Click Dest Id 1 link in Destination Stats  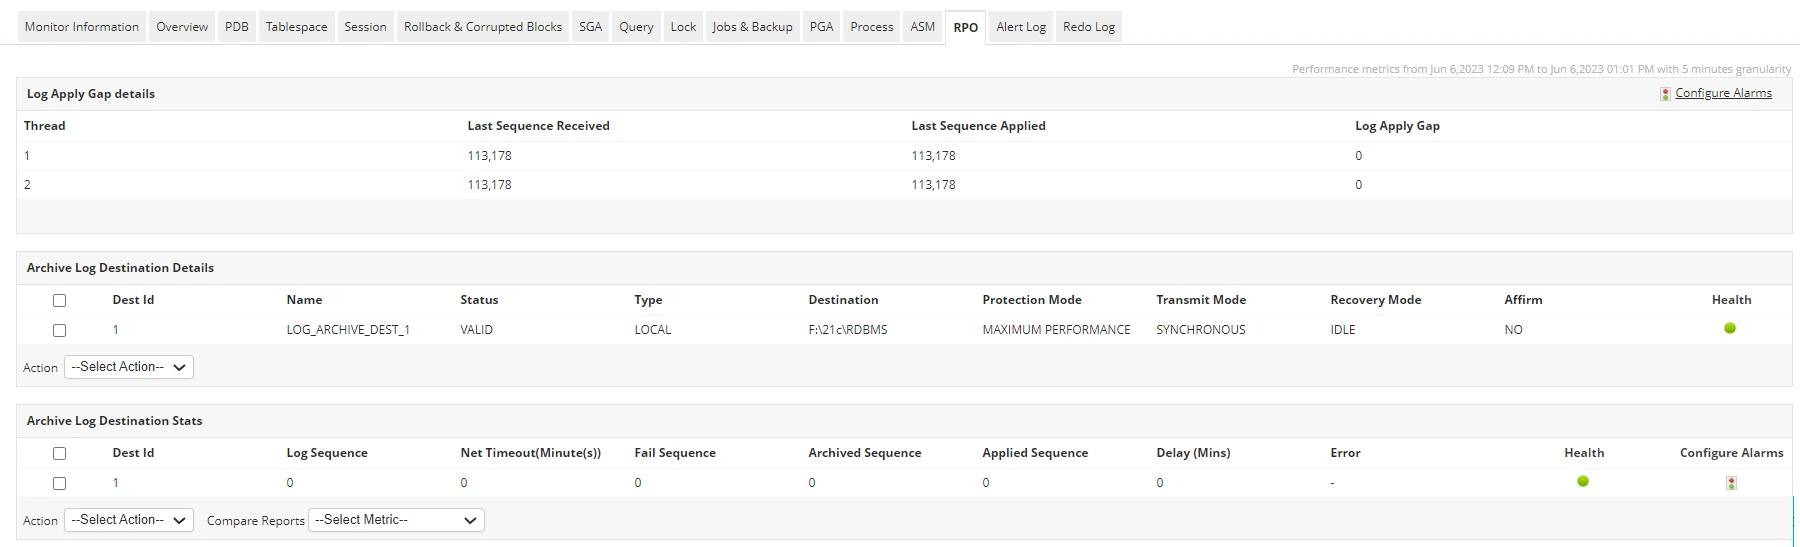click(x=116, y=483)
